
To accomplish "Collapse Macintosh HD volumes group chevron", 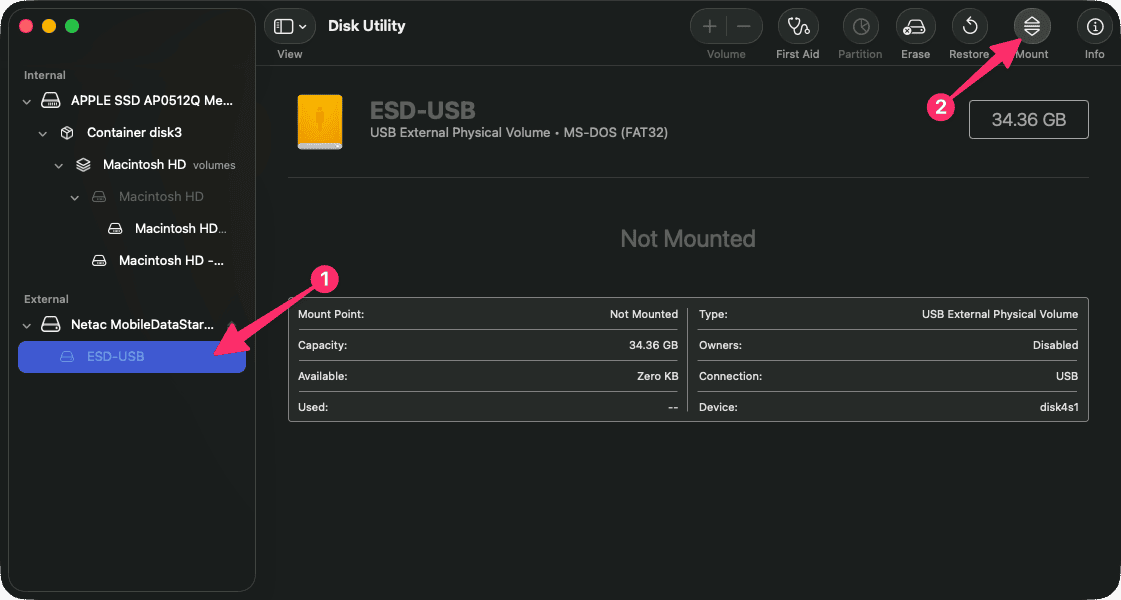I will (59, 165).
